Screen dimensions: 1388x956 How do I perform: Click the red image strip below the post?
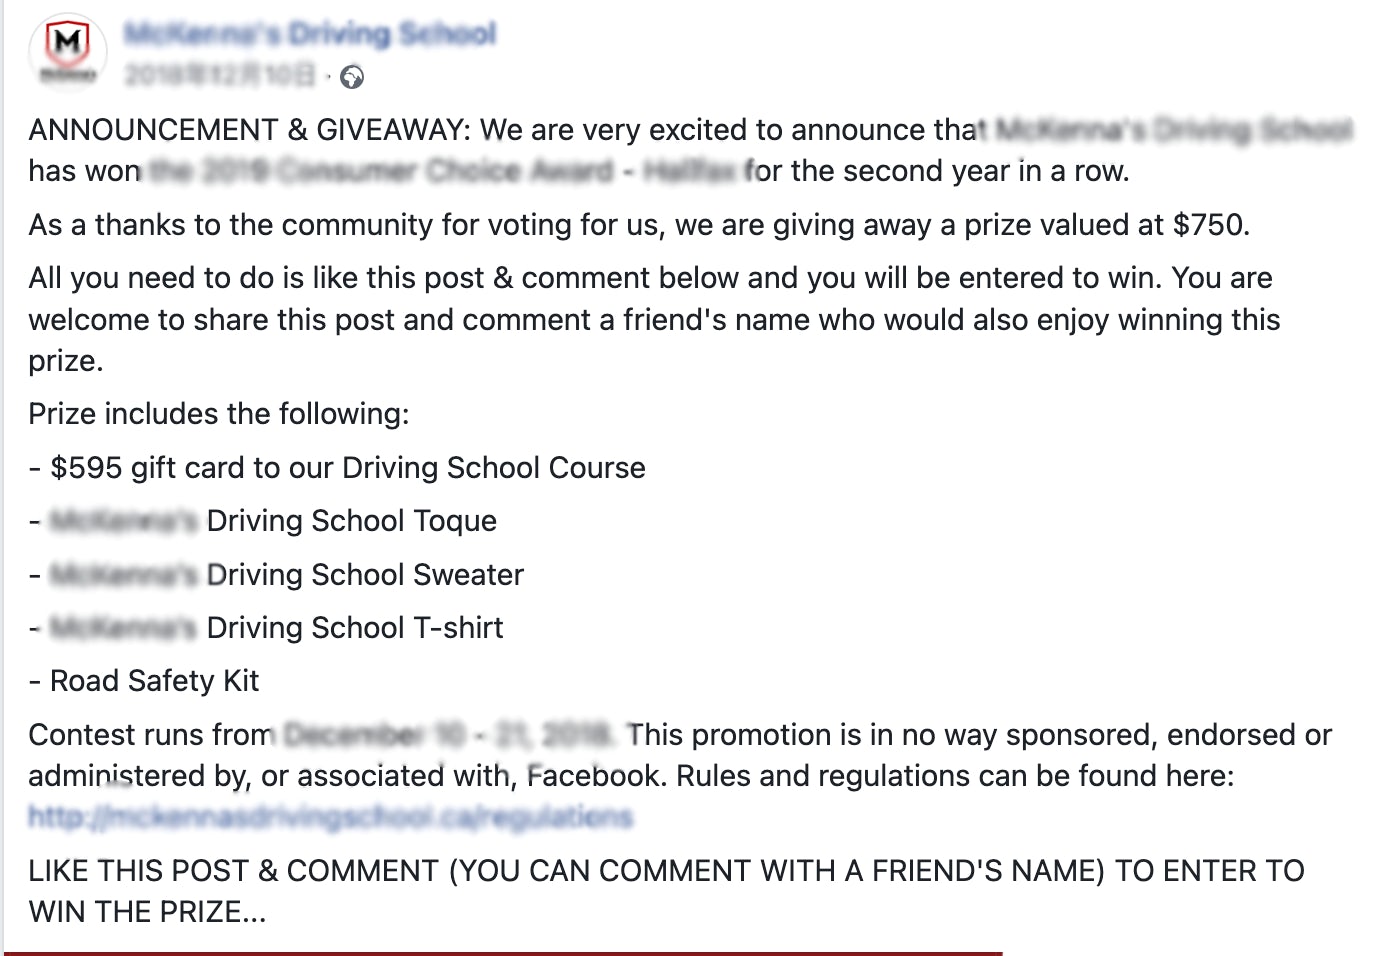point(500,952)
